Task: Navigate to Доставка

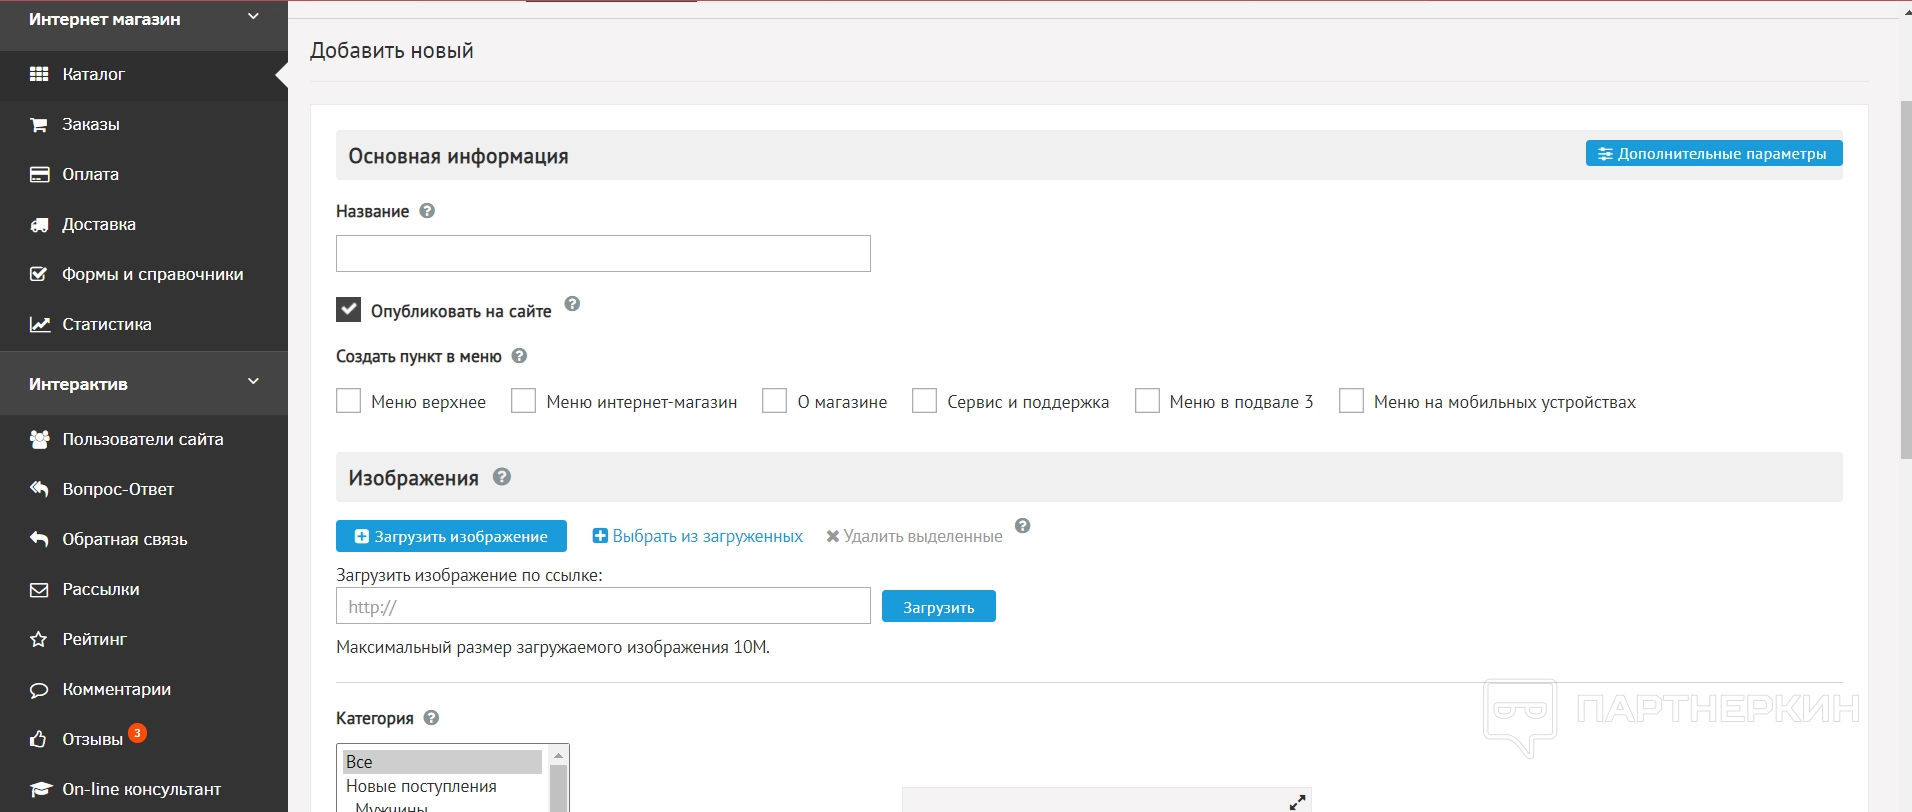Action: 144,224
